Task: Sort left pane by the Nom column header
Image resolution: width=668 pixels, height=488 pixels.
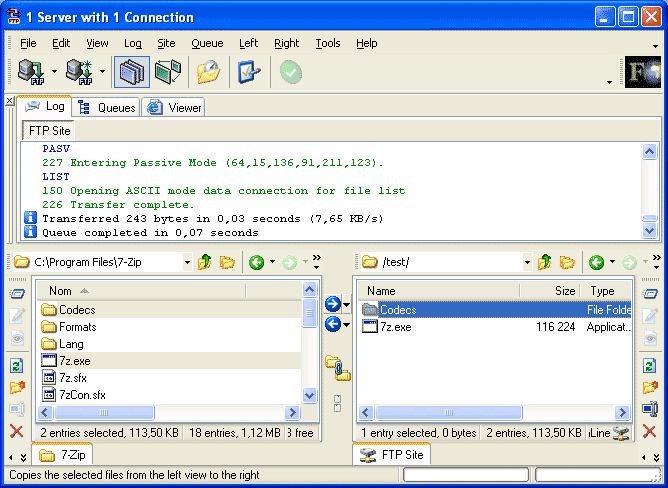Action: (141, 291)
